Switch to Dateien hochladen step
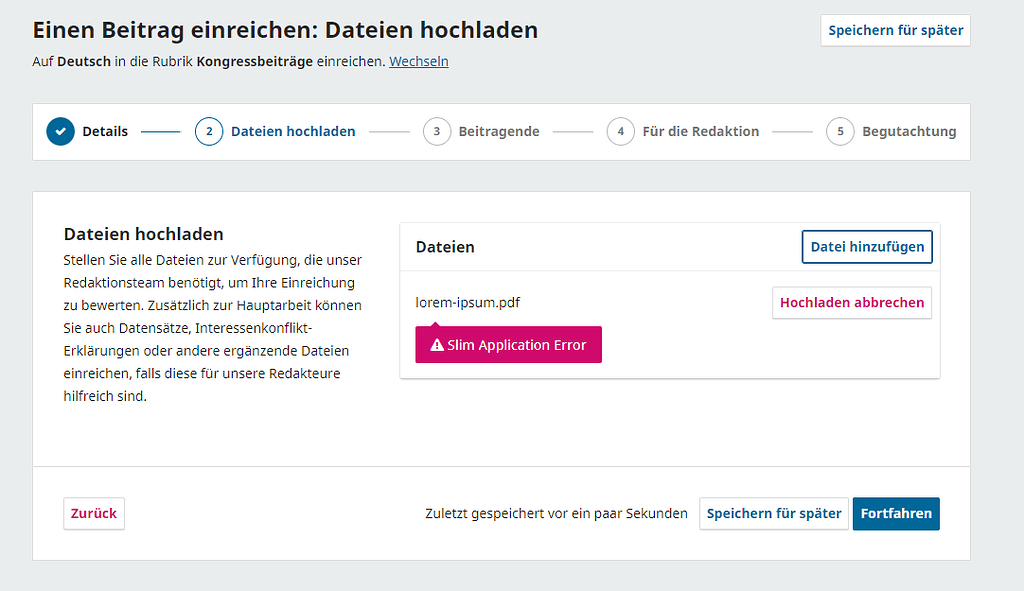Image resolution: width=1024 pixels, height=591 pixels. (275, 131)
